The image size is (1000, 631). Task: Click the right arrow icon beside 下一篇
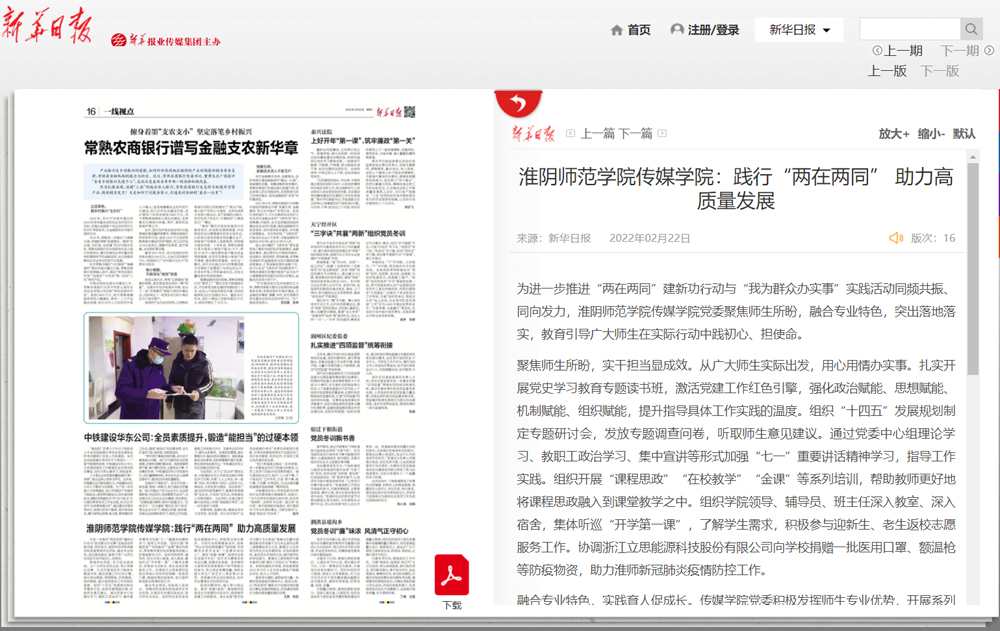tap(662, 133)
